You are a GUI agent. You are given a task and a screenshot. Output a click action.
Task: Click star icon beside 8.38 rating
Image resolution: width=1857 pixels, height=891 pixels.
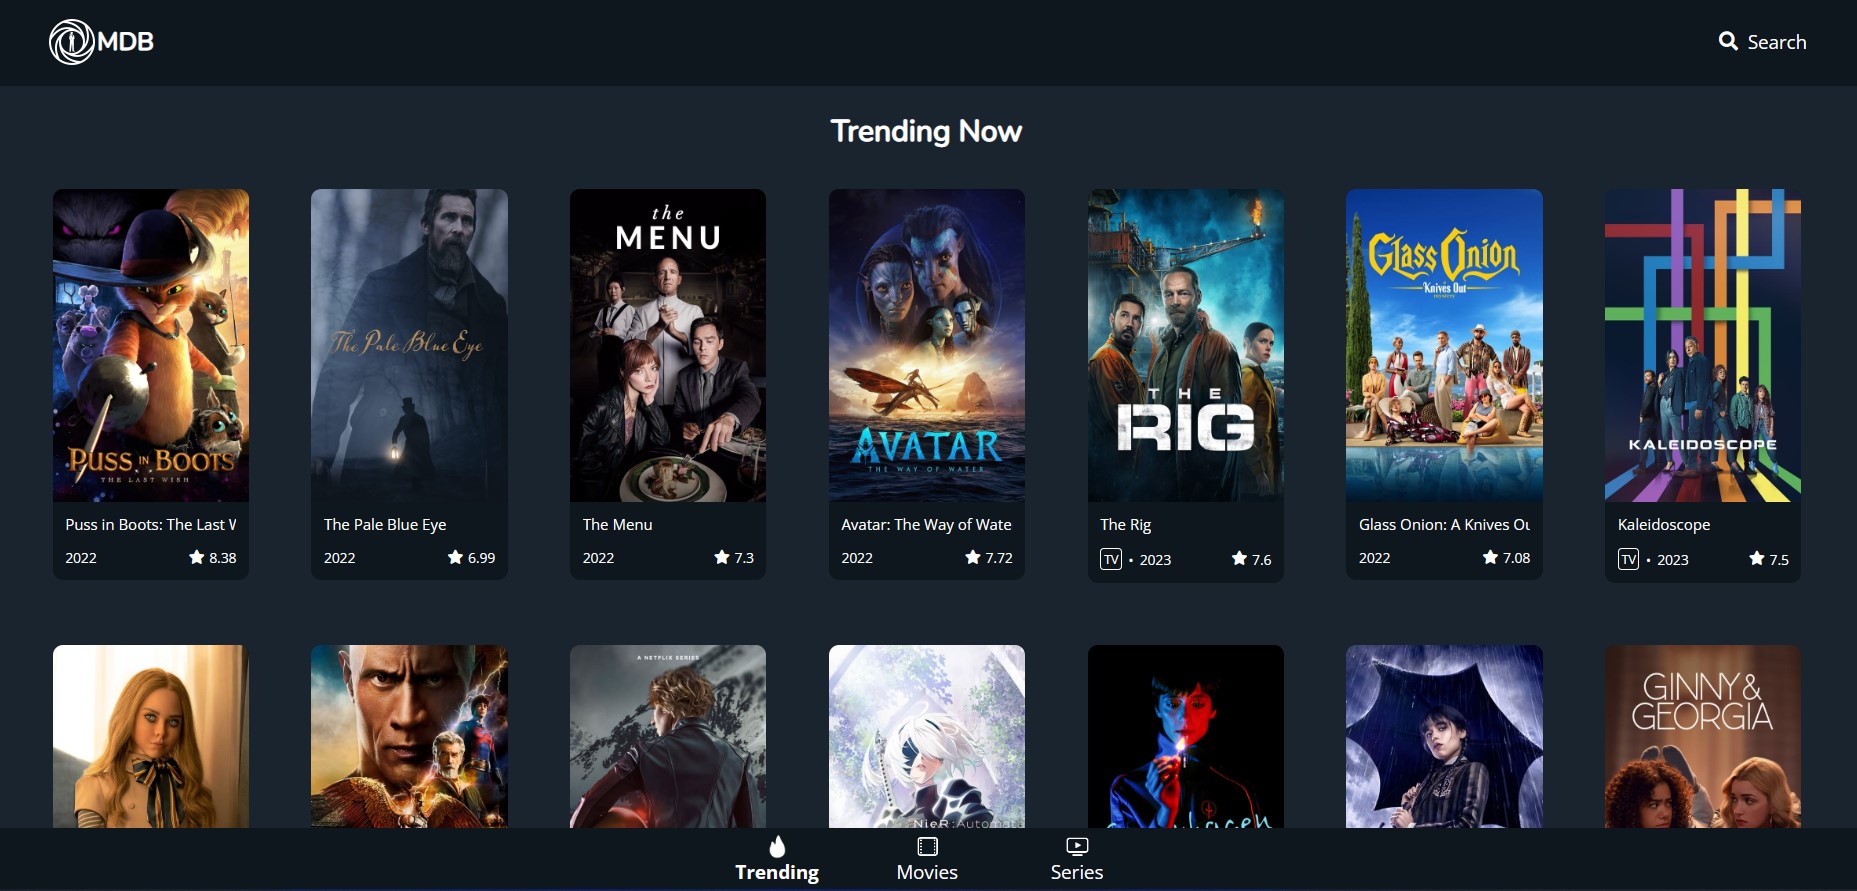197,557
